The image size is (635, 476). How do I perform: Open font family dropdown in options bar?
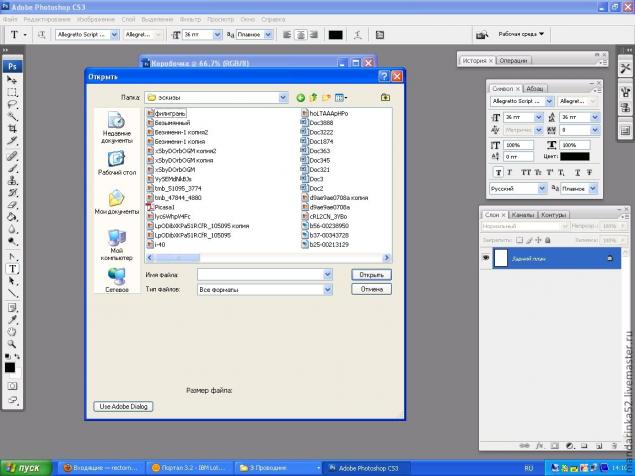click(x=115, y=35)
